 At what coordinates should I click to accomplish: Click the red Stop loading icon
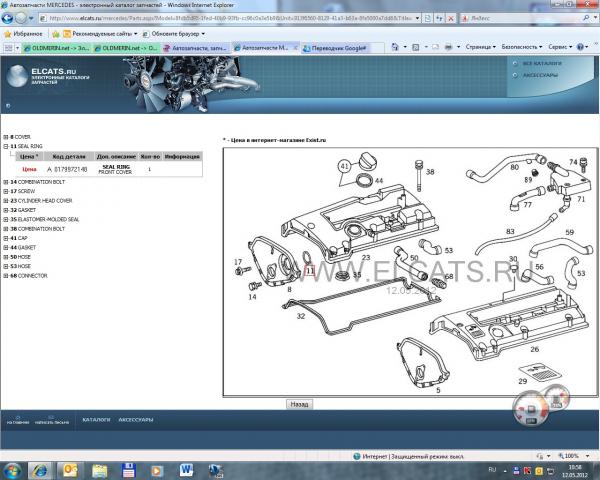coord(451,18)
